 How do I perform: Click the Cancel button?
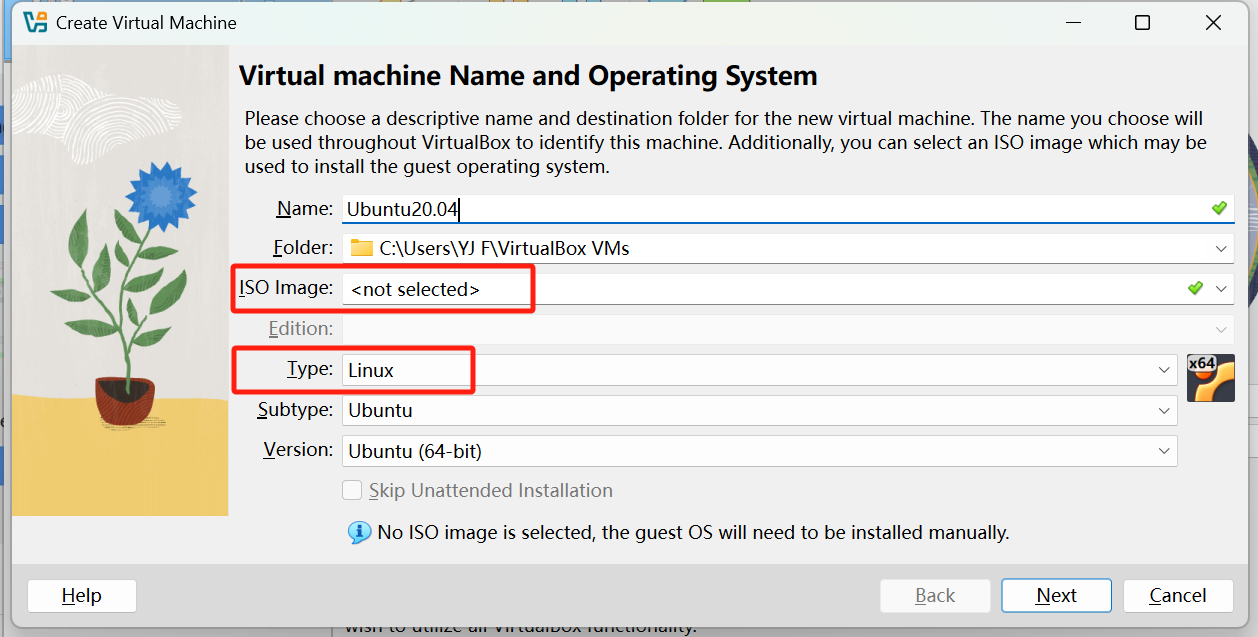coord(1177,596)
